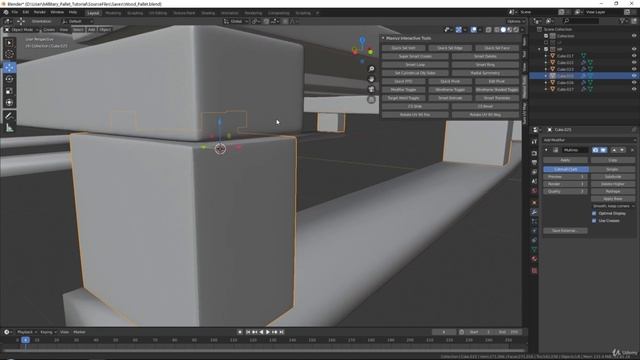Jump to first frame playback button
The height and width of the screenshot is (360, 640).
(x=247, y=332)
